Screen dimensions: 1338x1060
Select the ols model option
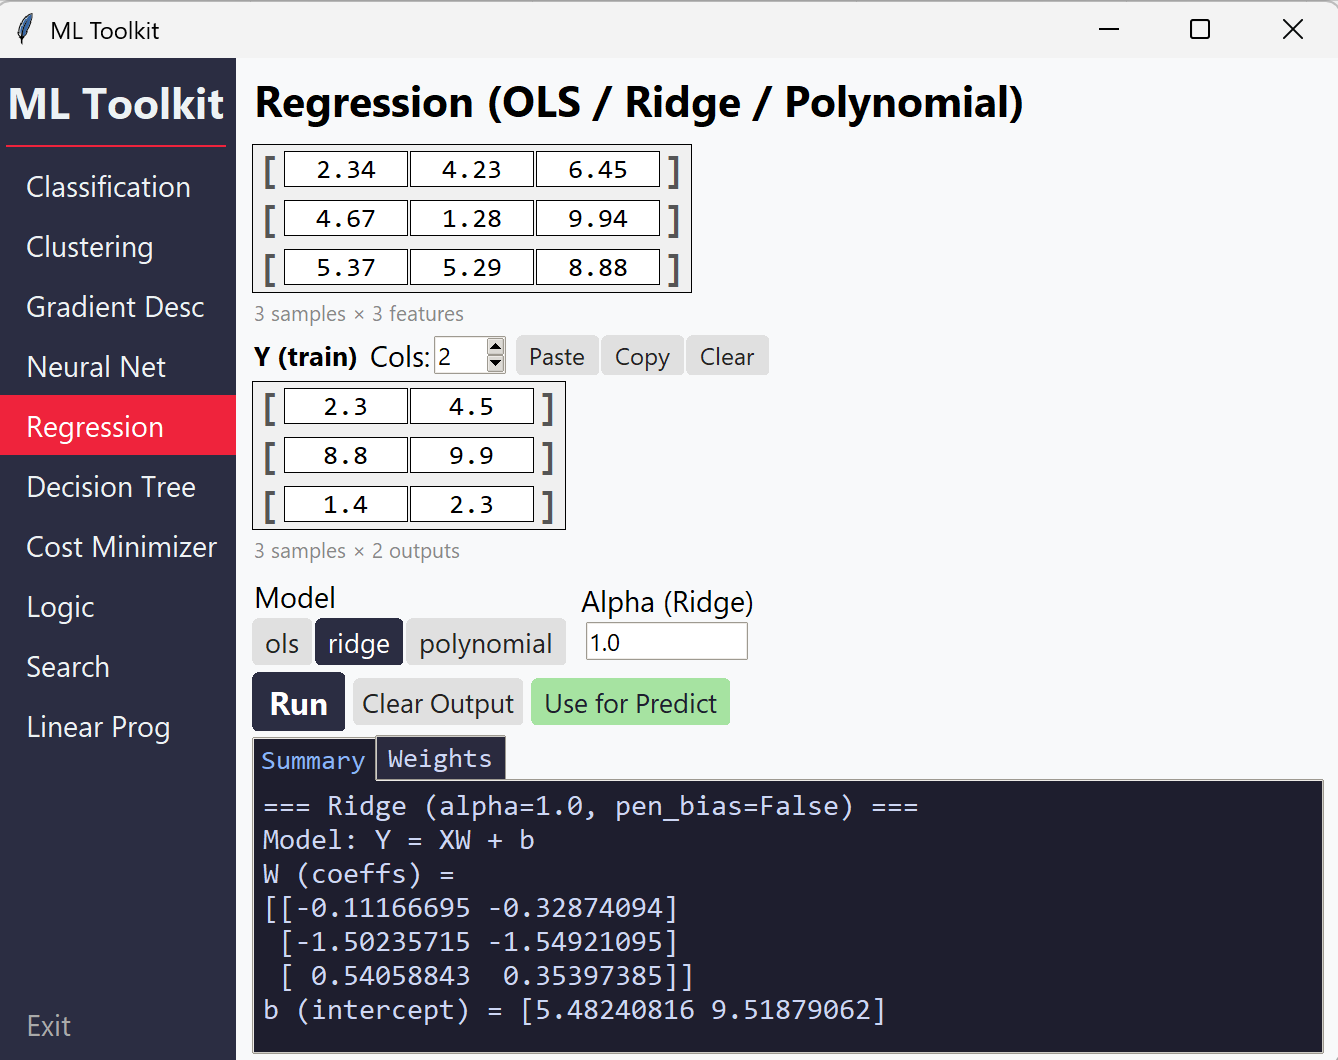[282, 643]
